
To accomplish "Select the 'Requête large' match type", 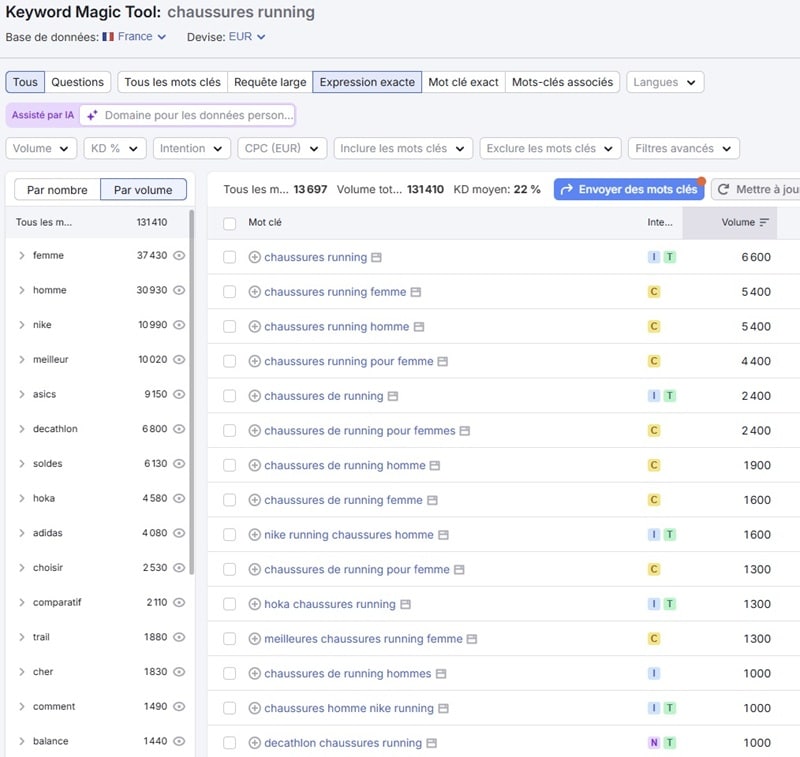I will coord(269,82).
